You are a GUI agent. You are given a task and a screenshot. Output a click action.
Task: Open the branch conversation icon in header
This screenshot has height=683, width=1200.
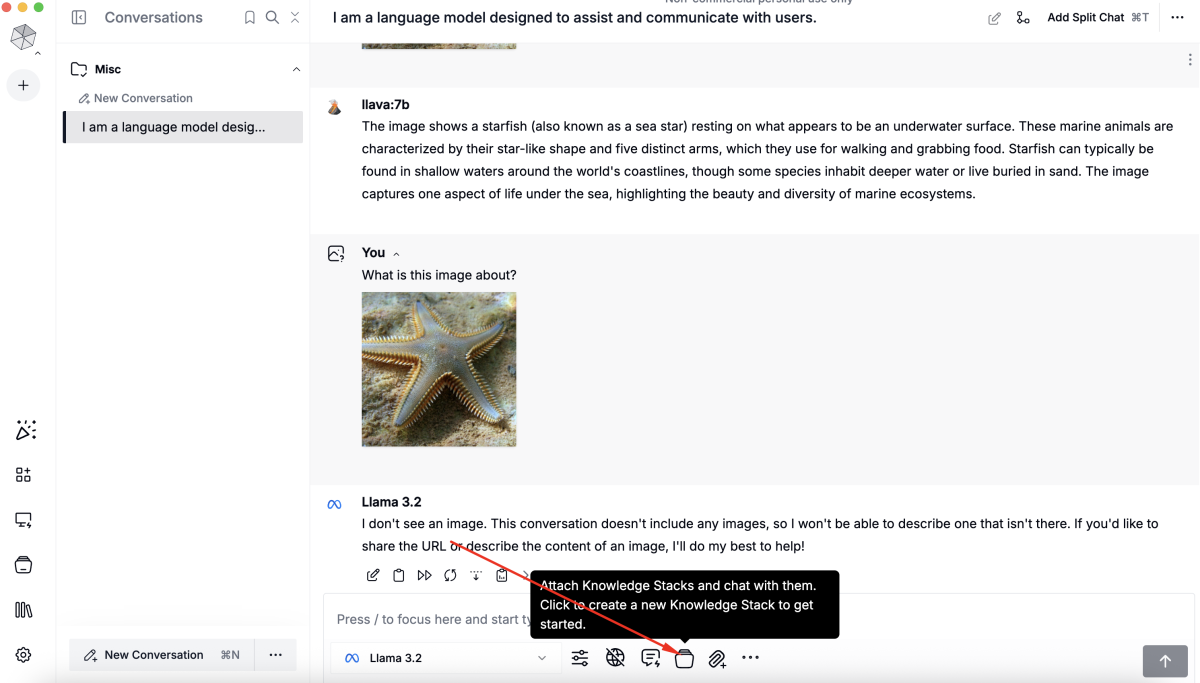click(x=1022, y=18)
